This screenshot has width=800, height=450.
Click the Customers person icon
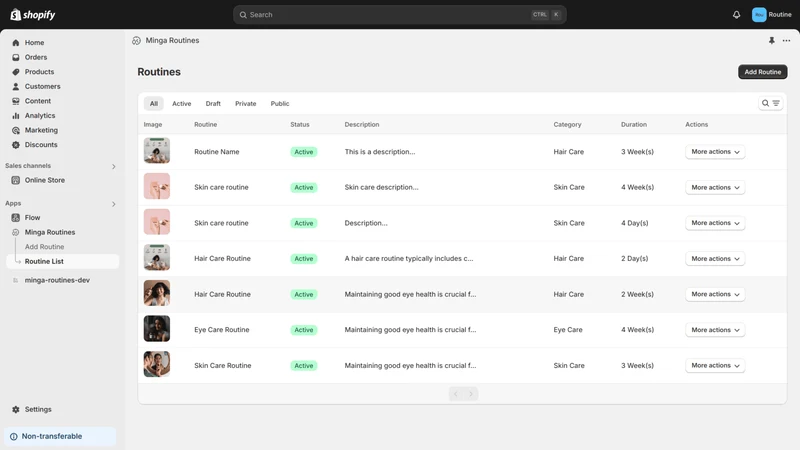click(16, 87)
